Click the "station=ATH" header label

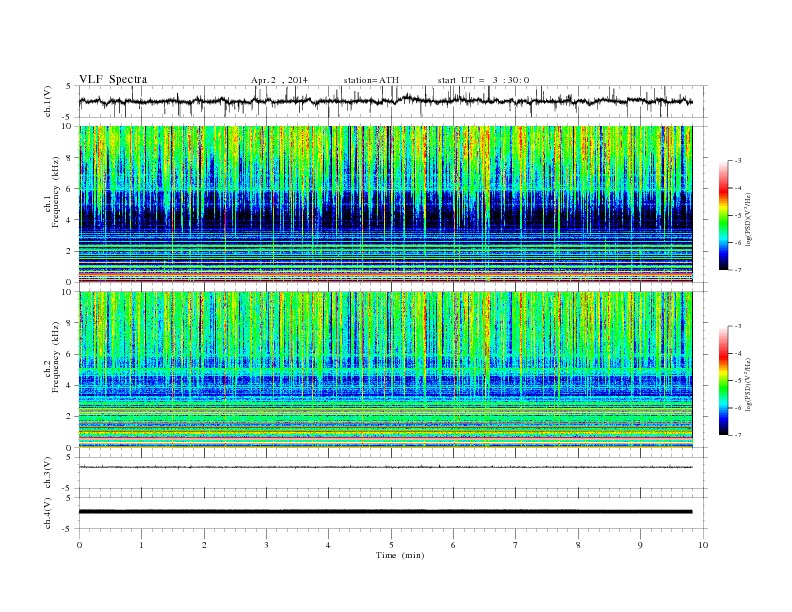point(371,80)
